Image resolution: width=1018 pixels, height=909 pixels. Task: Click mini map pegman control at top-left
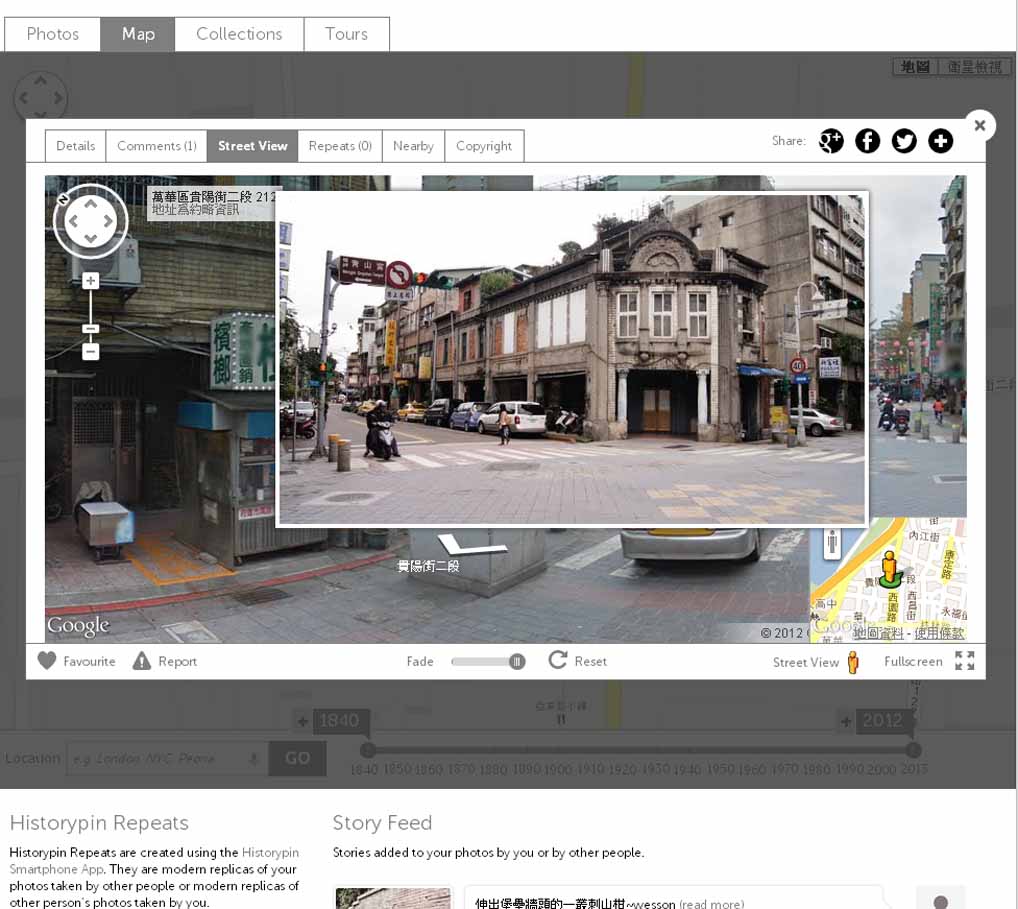point(832,543)
